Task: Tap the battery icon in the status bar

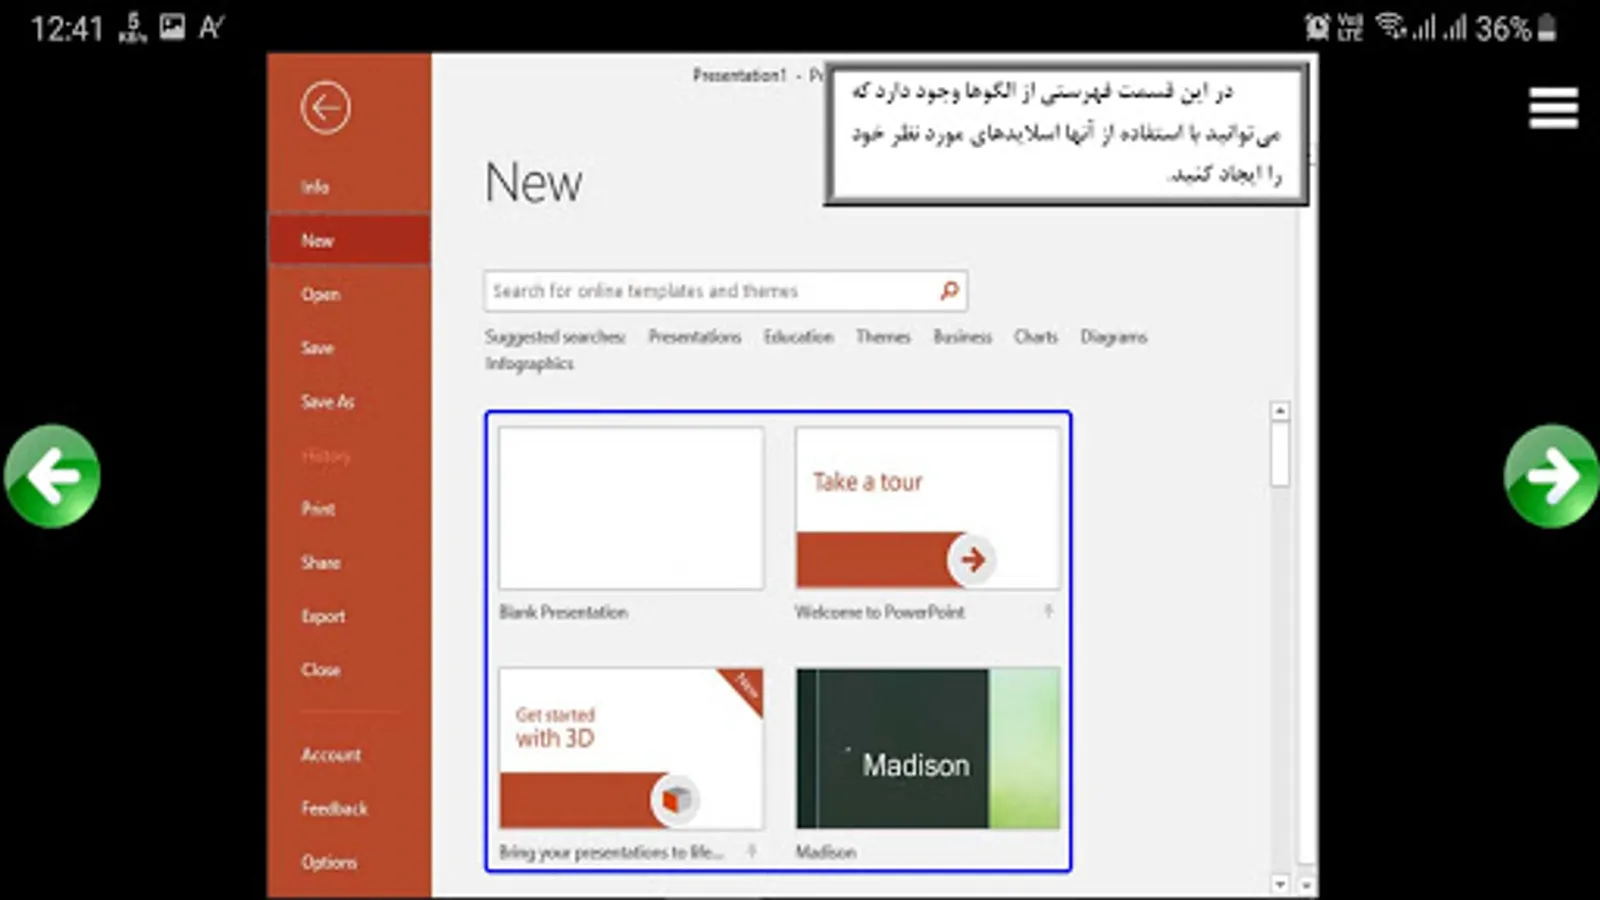Action: click(1547, 27)
